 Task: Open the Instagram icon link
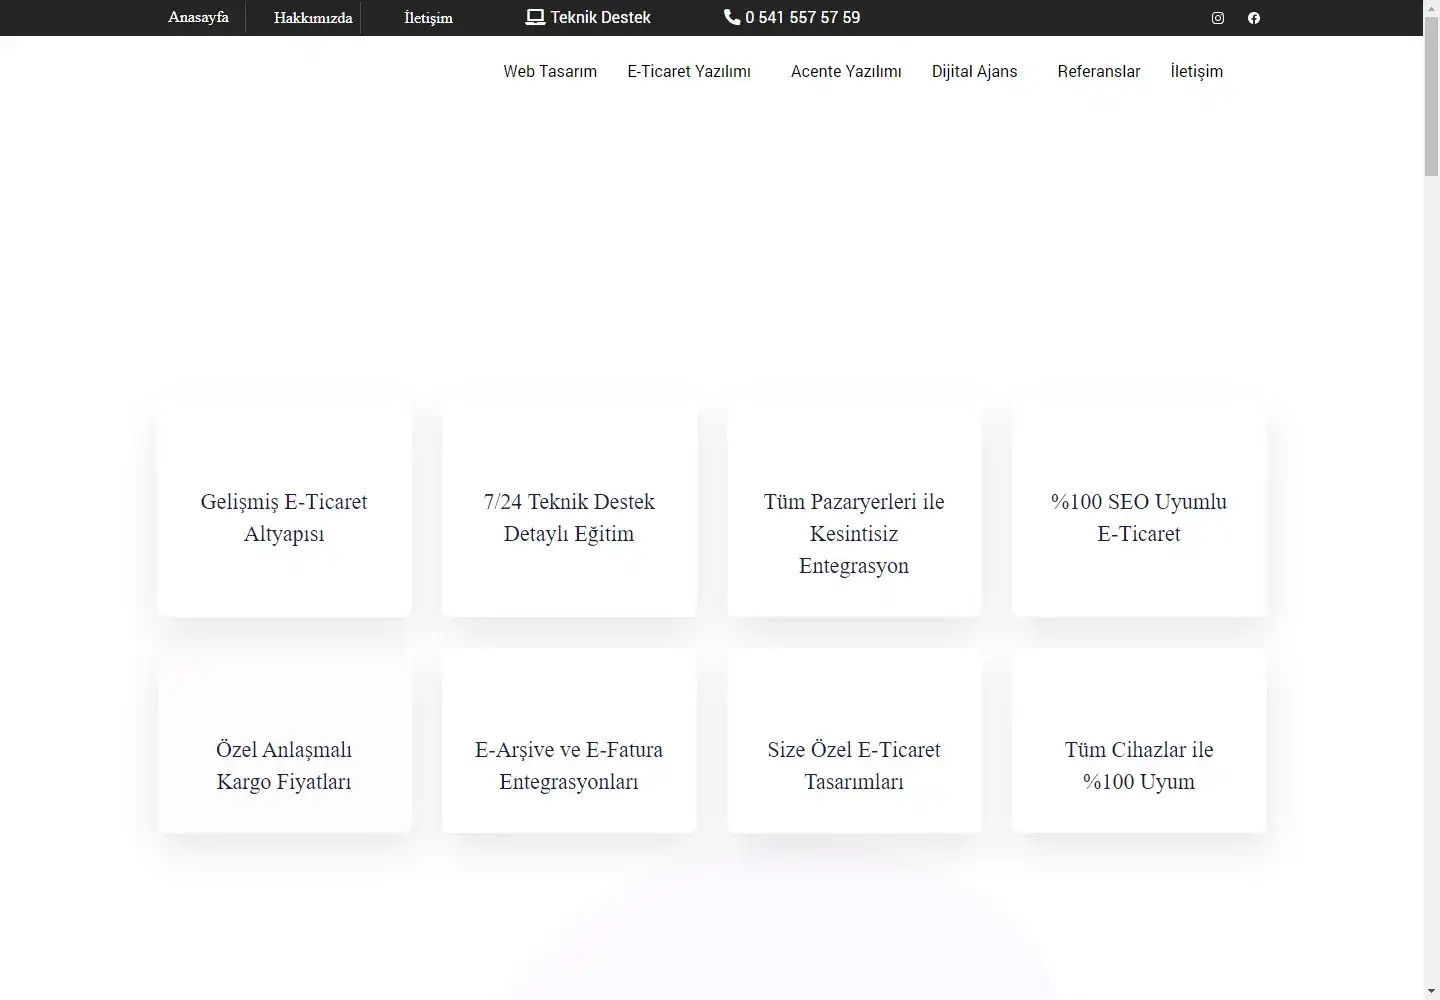(1218, 18)
